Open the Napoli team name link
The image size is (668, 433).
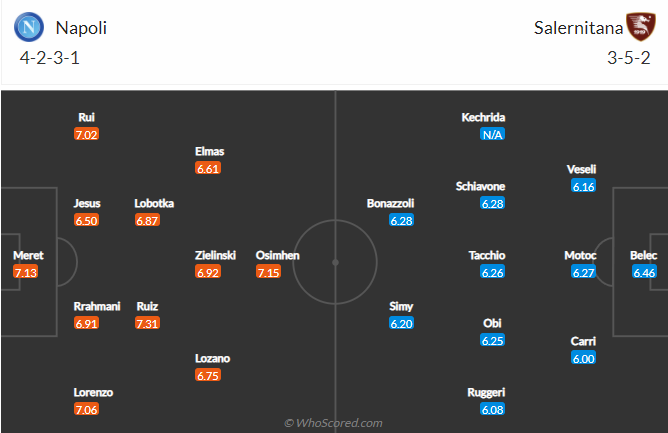pyautogui.click(x=81, y=28)
